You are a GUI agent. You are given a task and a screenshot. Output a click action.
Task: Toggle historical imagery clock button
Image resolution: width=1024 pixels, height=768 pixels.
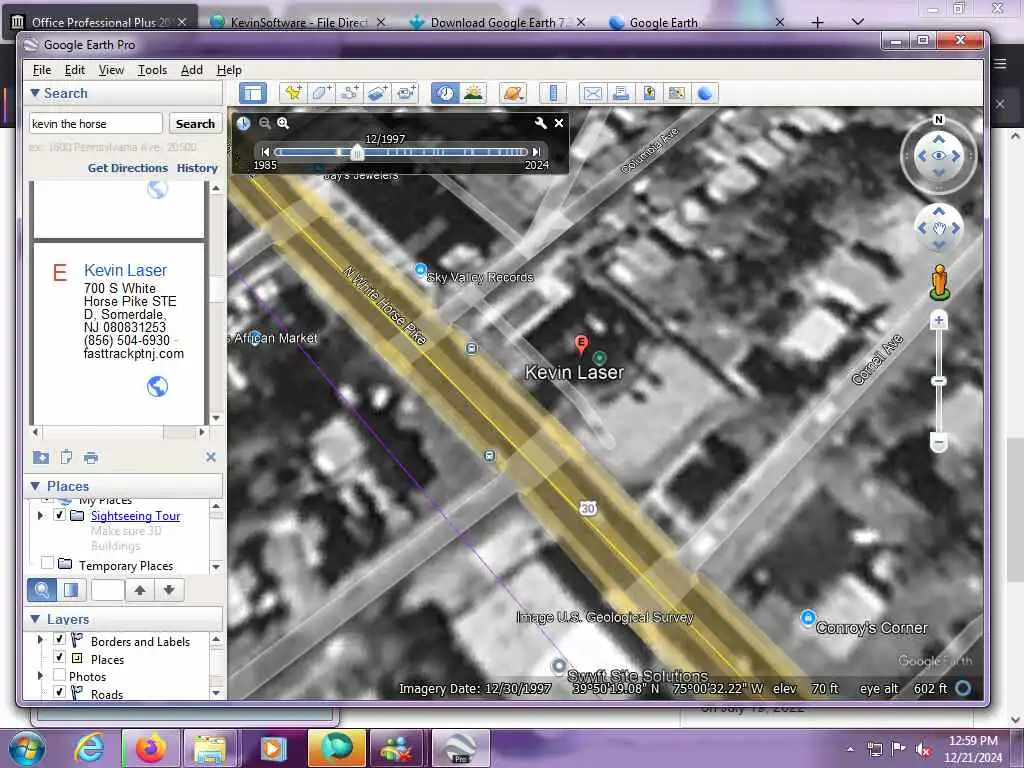(x=445, y=93)
